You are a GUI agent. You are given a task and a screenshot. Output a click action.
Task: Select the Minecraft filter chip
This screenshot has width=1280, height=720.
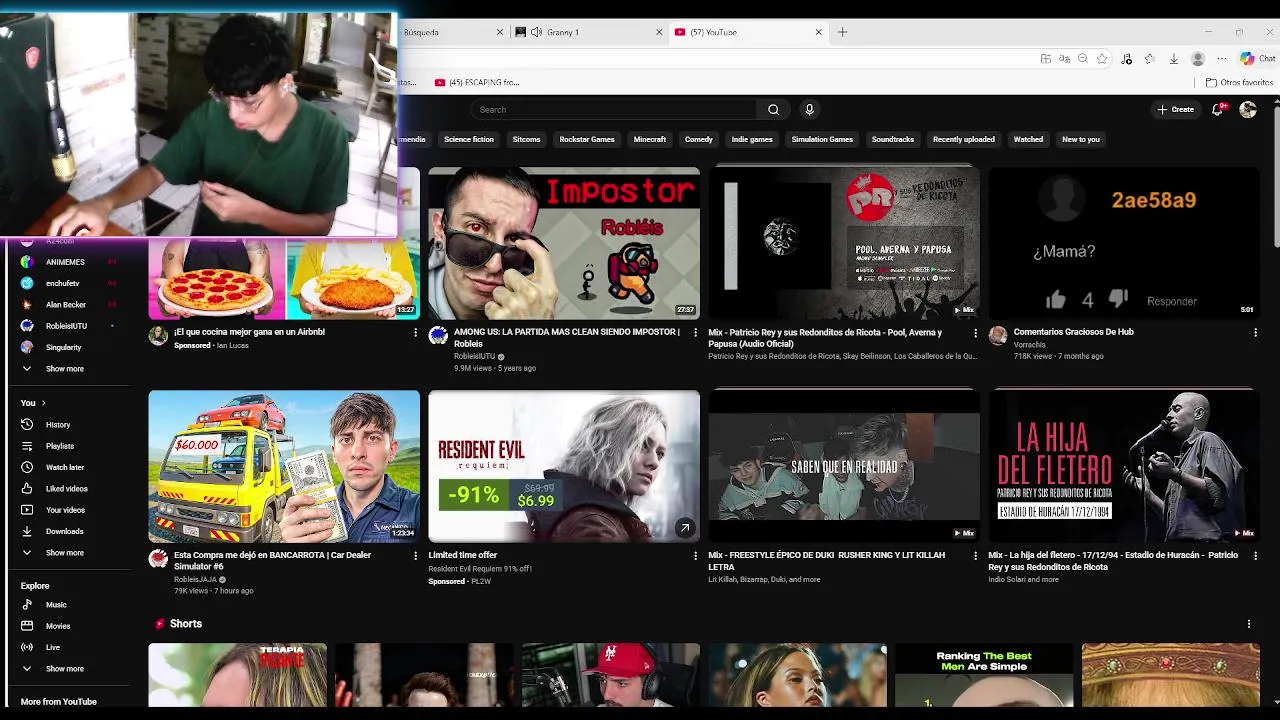coord(650,139)
